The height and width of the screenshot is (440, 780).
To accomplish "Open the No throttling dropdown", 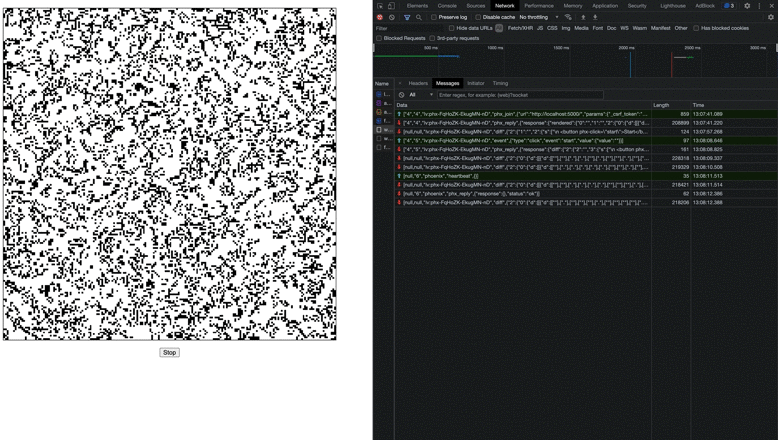I will [539, 17].
